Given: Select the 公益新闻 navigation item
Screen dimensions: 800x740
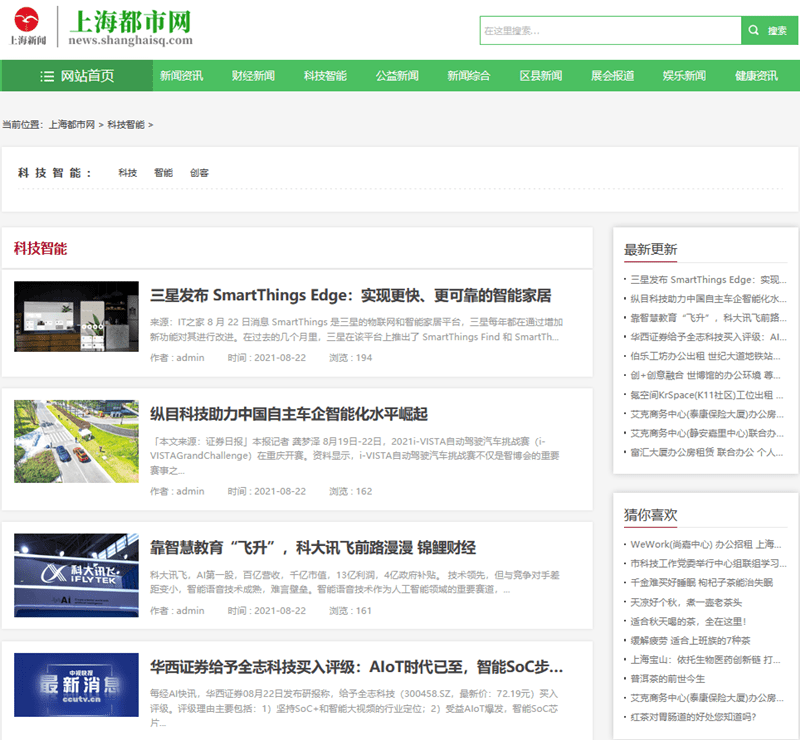Looking at the screenshot, I should pyautogui.click(x=397, y=76).
